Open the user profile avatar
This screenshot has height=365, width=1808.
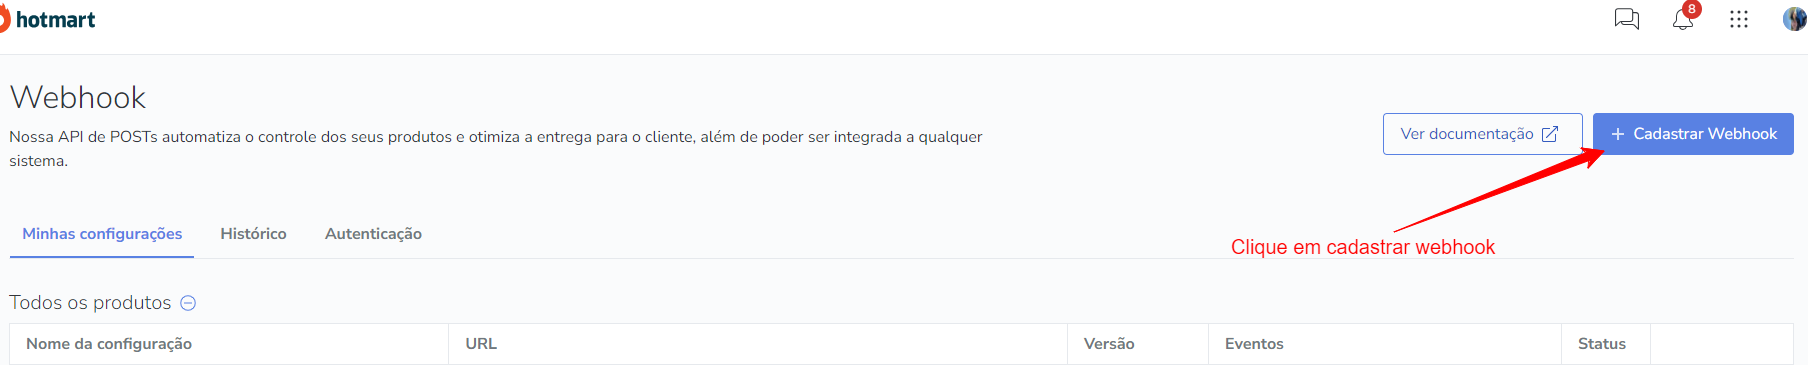pyautogui.click(x=1795, y=19)
